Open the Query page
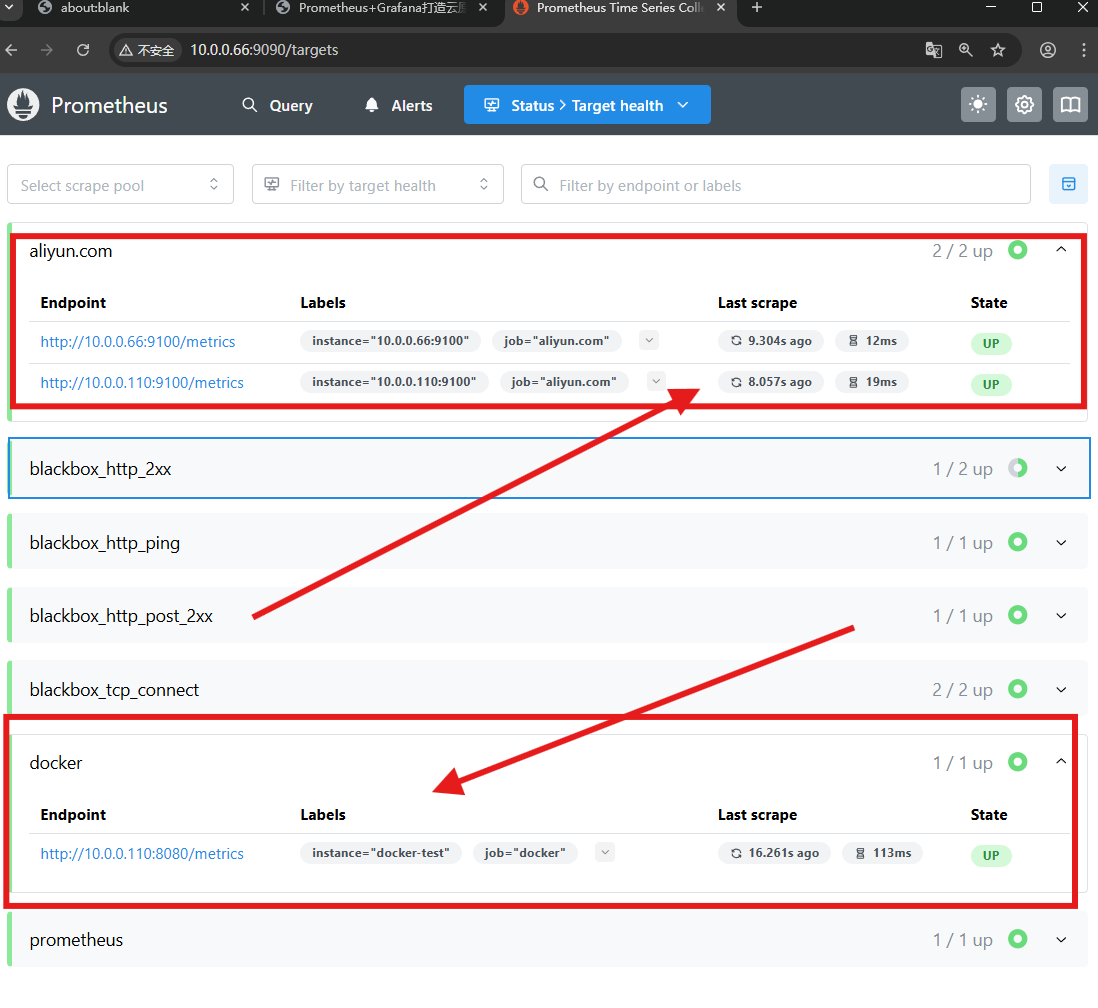Image resolution: width=1098 pixels, height=1008 pixels. (278, 105)
